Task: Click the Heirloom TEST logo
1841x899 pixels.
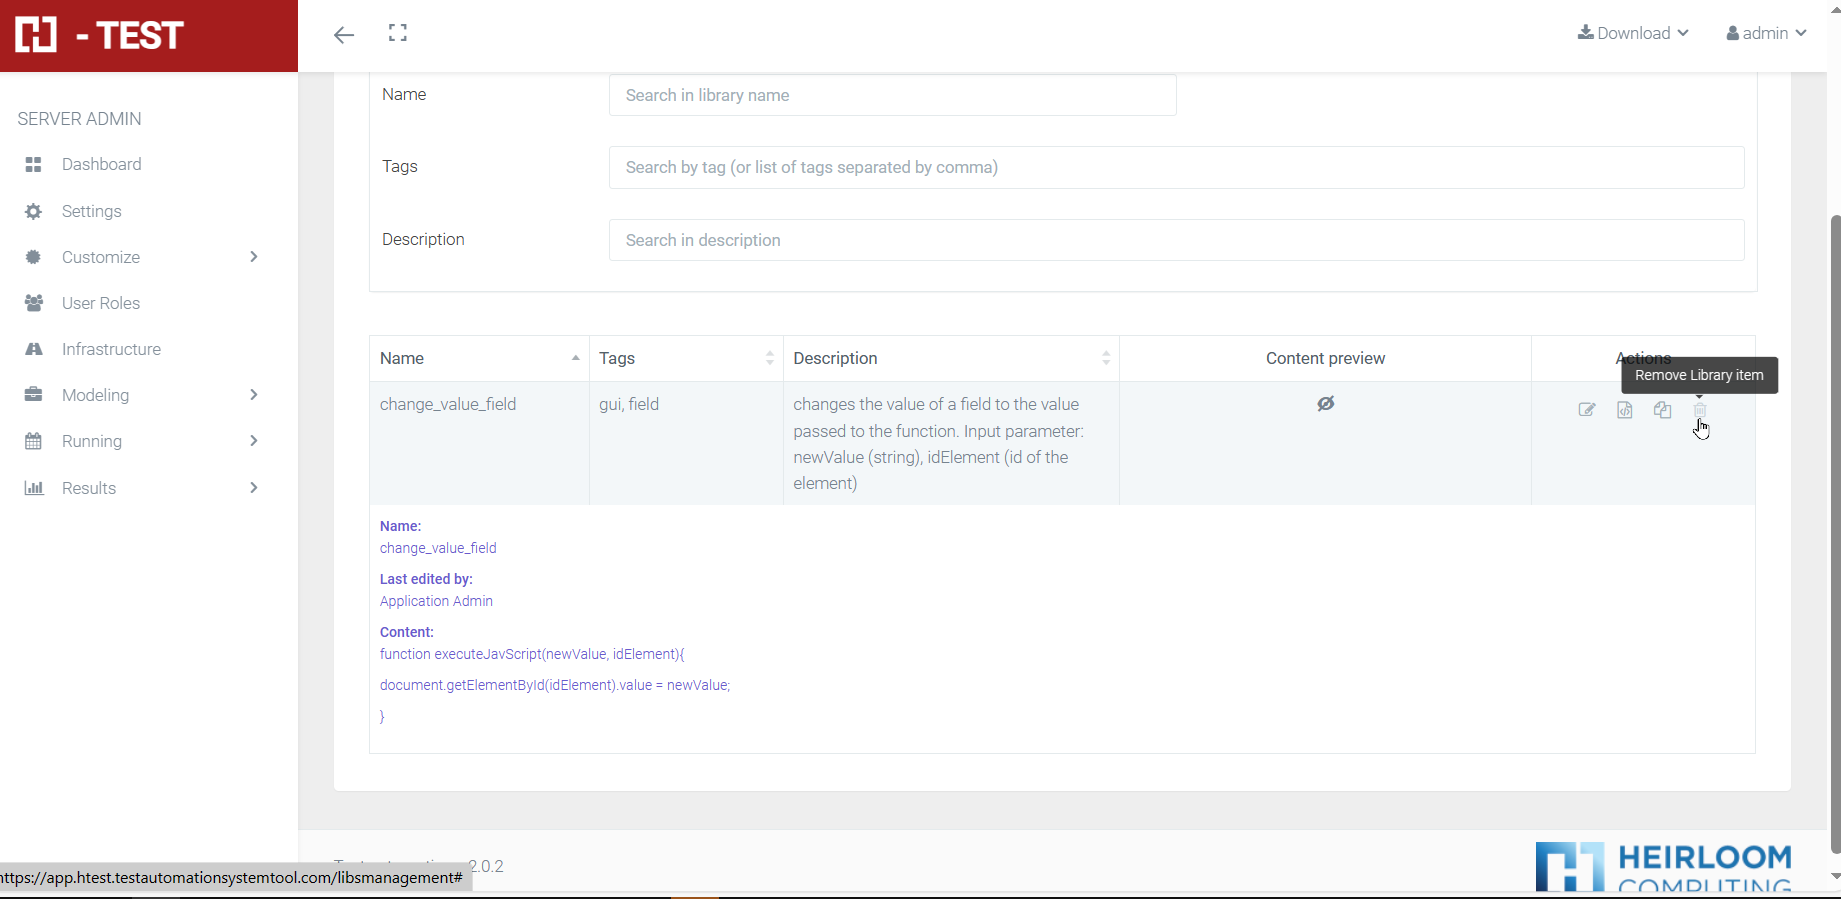Action: tap(100, 35)
